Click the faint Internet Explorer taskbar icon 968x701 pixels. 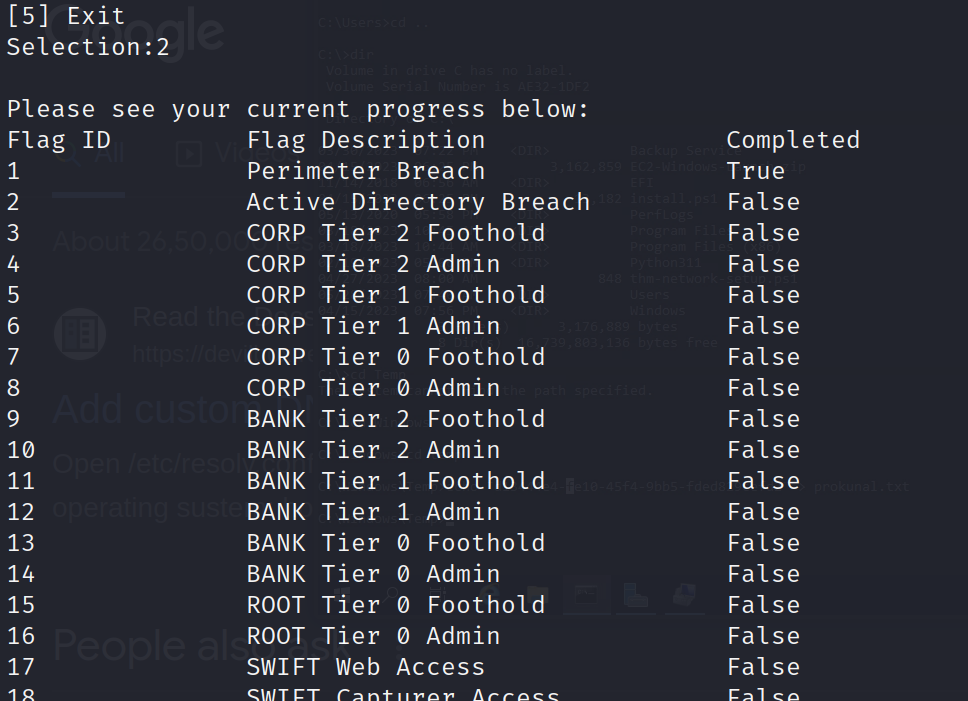click(489, 594)
